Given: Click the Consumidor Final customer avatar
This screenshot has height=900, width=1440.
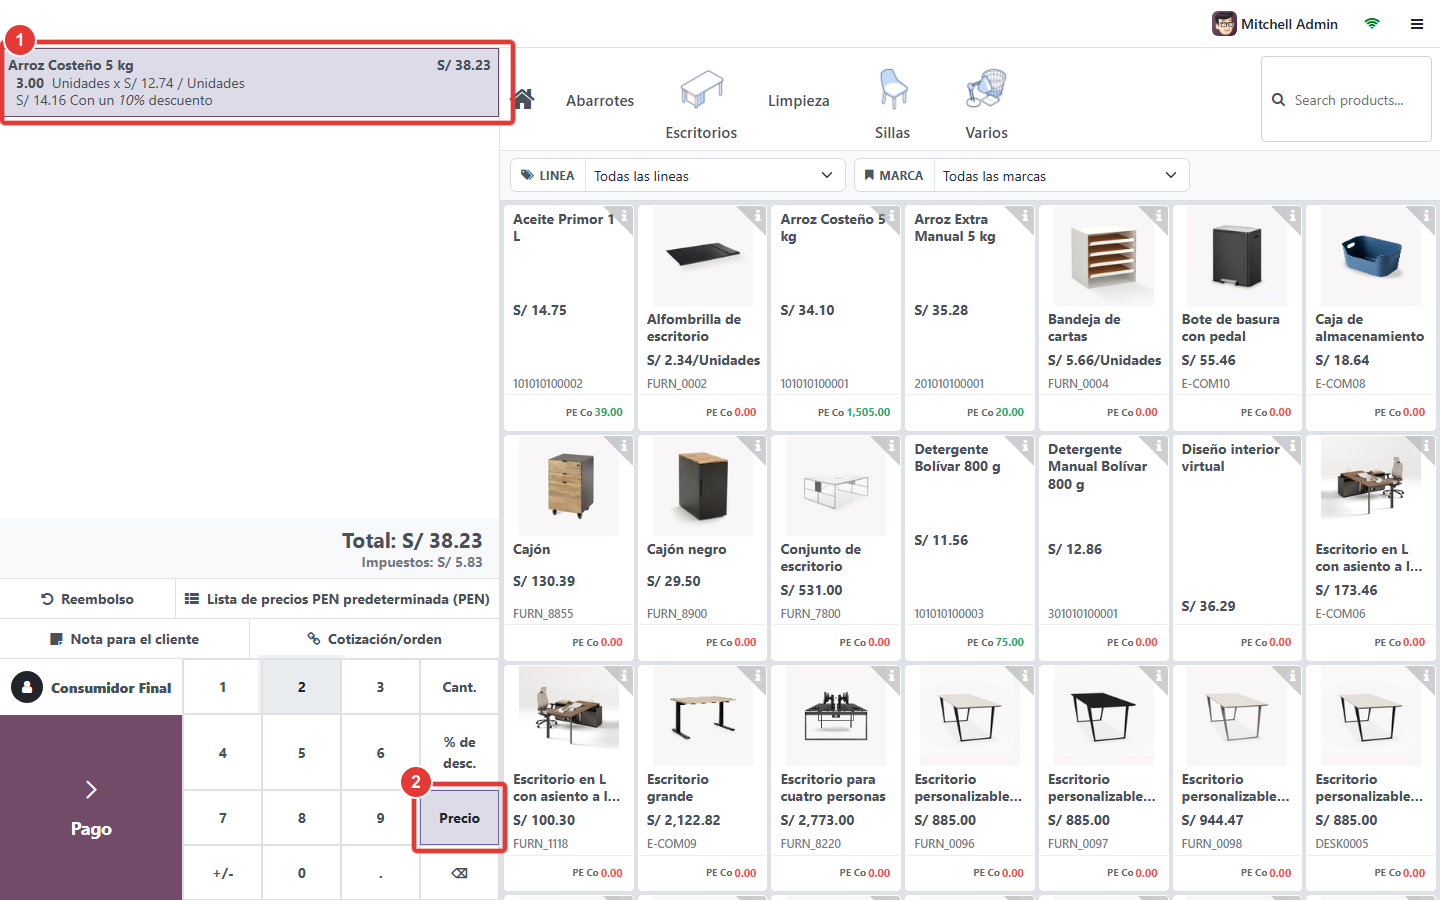Looking at the screenshot, I should [27, 687].
